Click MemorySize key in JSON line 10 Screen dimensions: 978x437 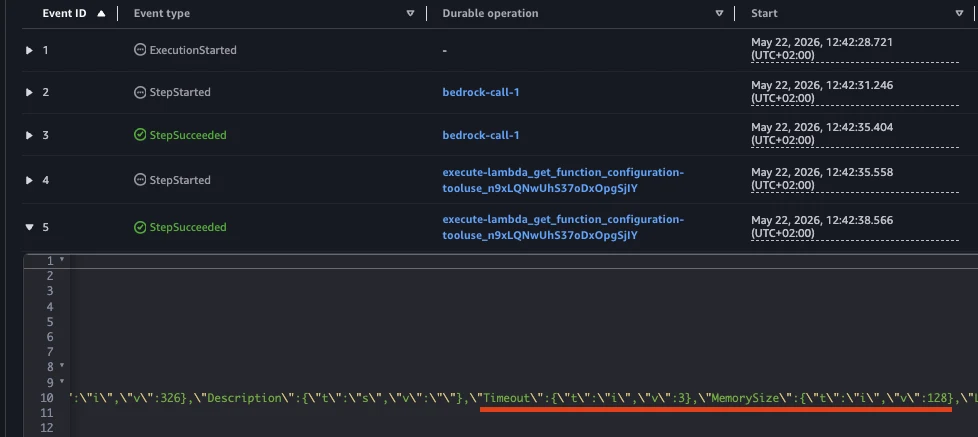tap(745, 398)
